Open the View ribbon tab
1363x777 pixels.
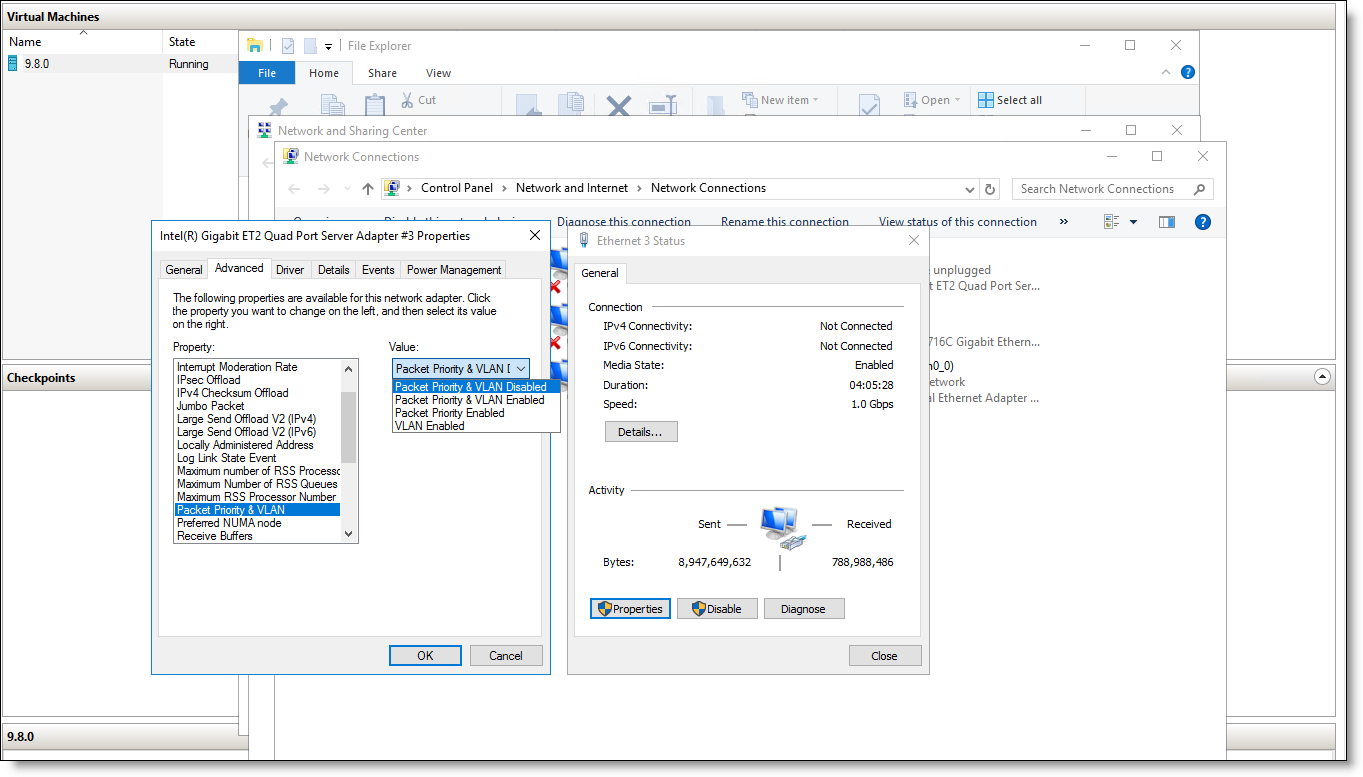coord(438,73)
